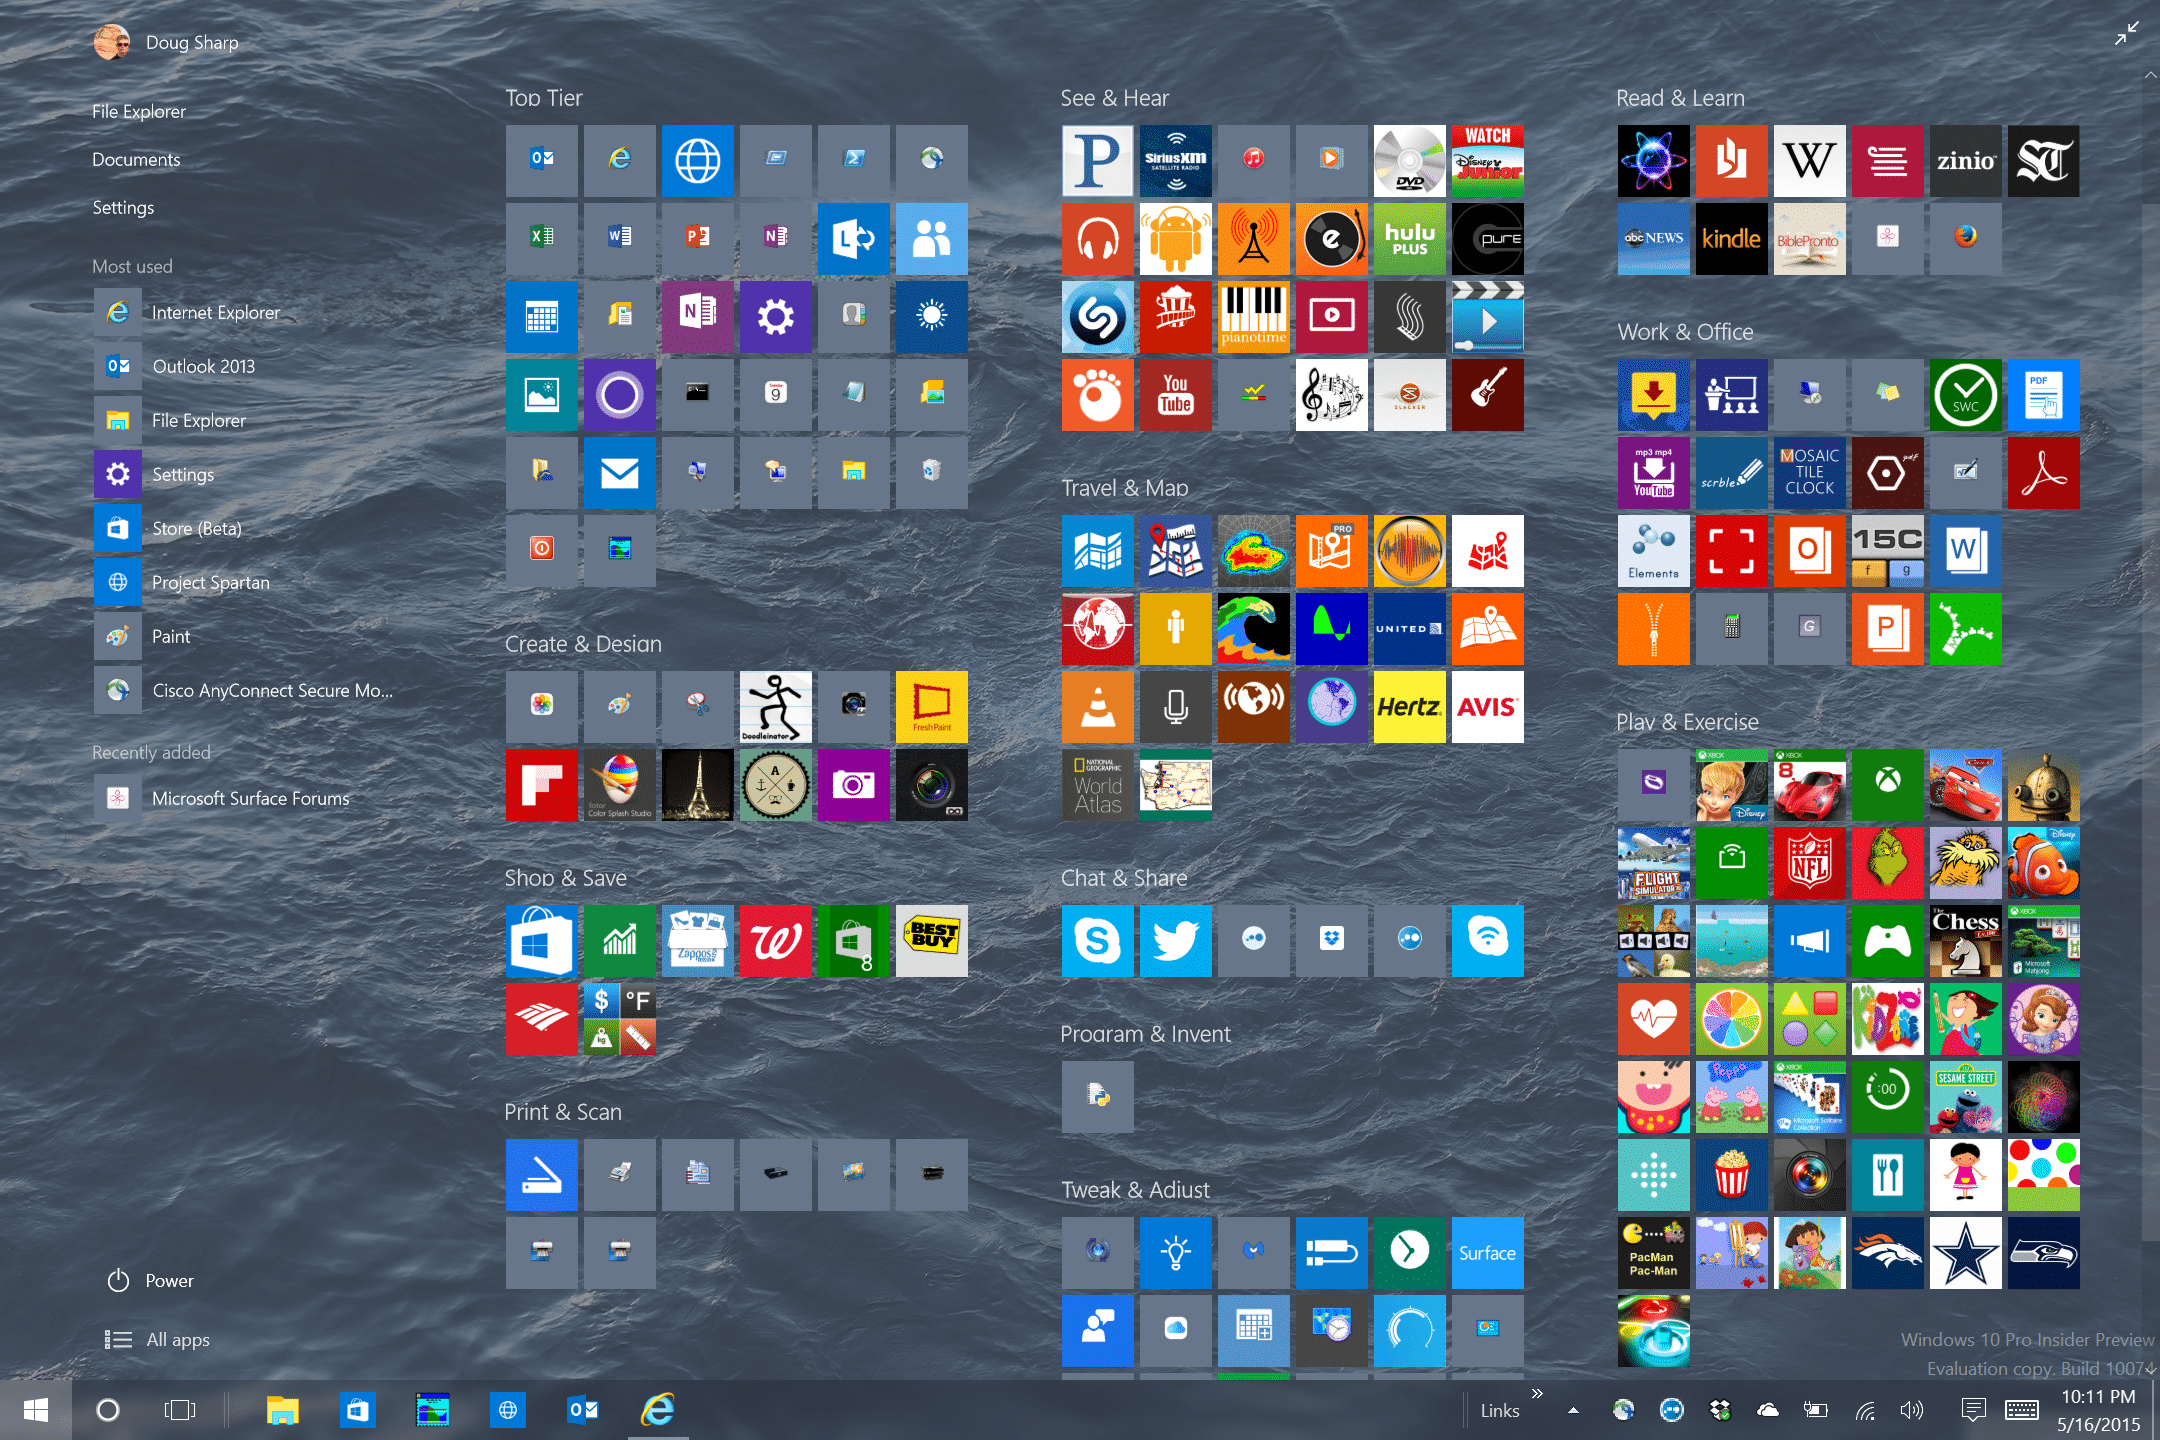Screen dimensions: 2160x1440
Task: Launch the SiriusXM tile
Action: click(1175, 161)
